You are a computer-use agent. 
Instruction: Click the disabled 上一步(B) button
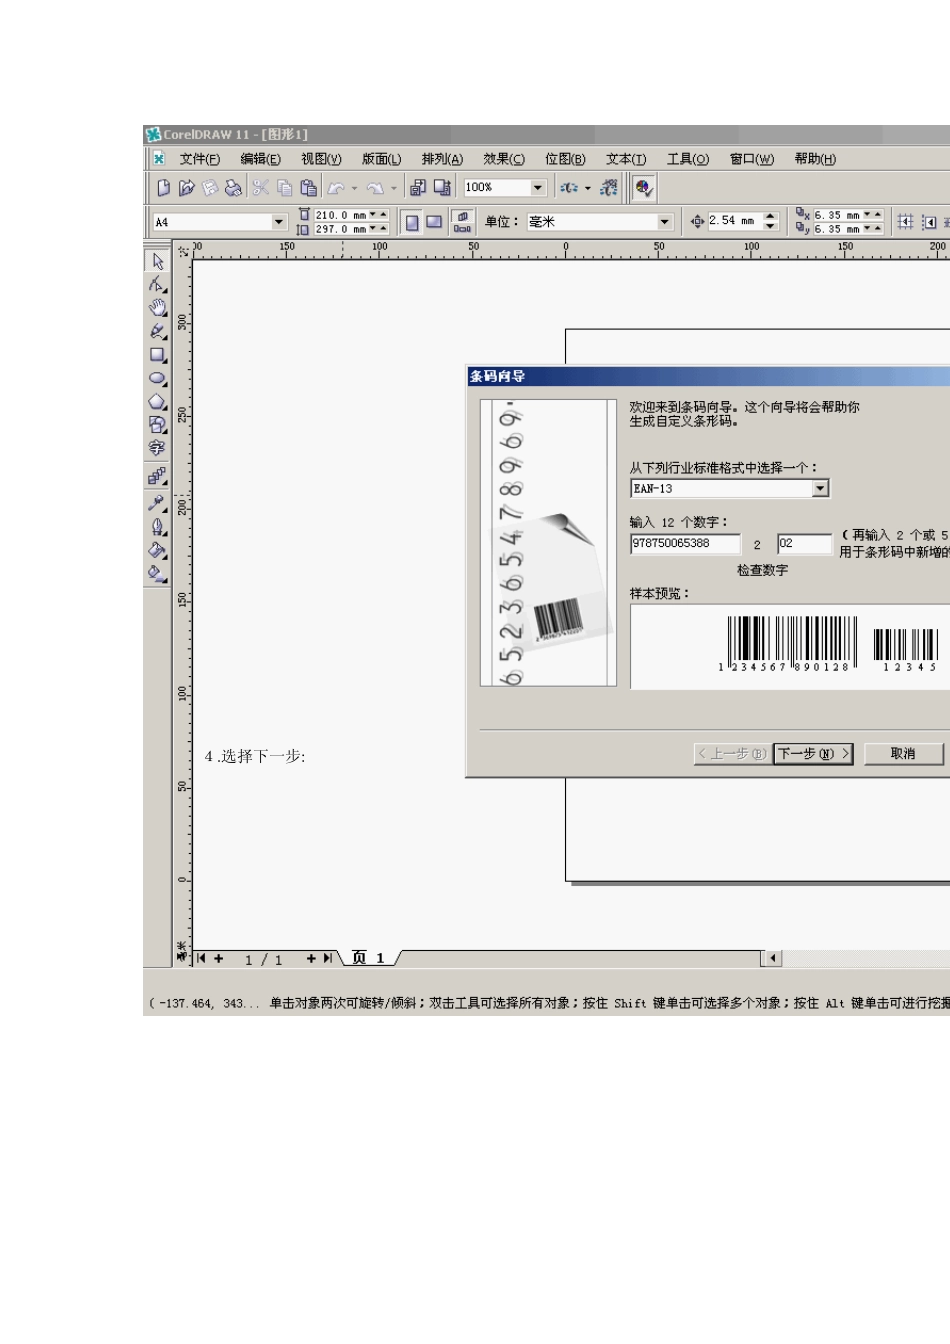coord(731,754)
